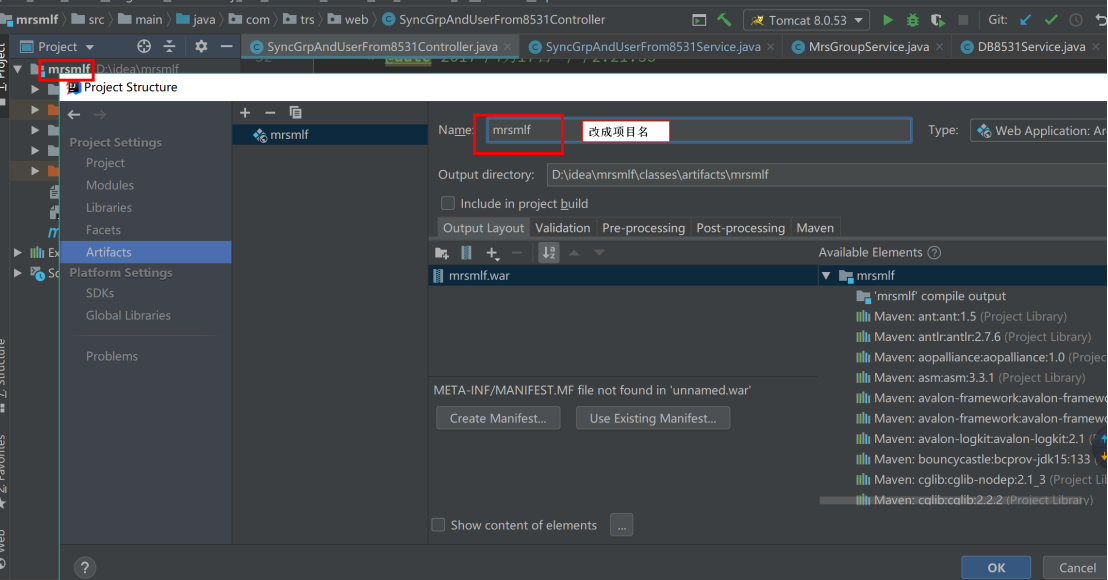
Task: Expand External Libraries node in Project tree
Action: (x=18, y=252)
